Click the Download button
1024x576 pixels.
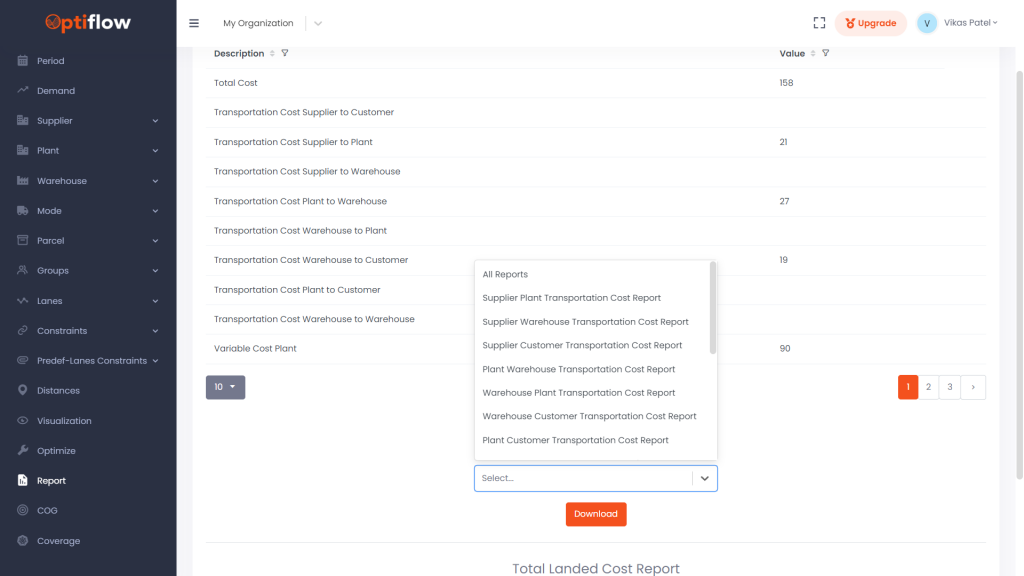point(596,514)
